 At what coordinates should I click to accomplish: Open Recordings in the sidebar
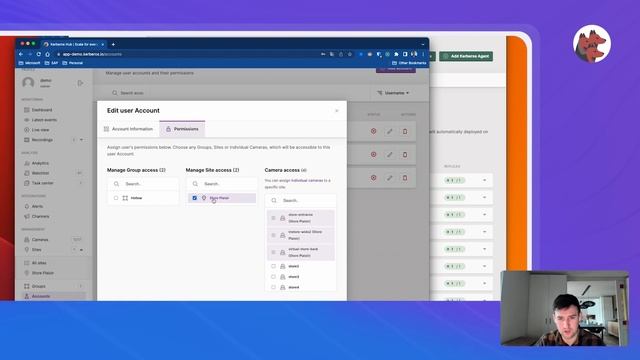42,140
